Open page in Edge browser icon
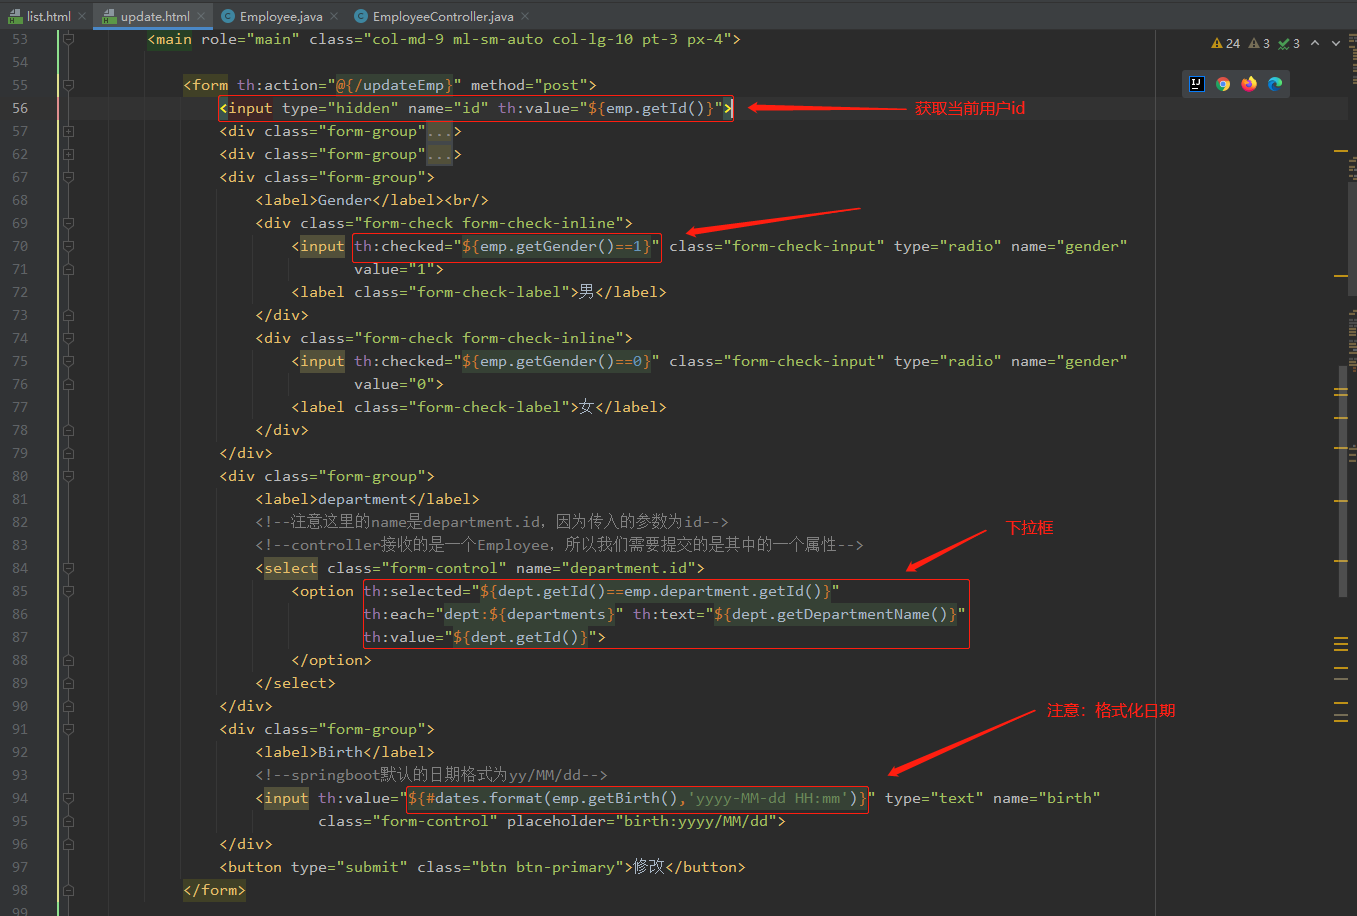Image resolution: width=1357 pixels, height=916 pixels. click(x=1275, y=84)
